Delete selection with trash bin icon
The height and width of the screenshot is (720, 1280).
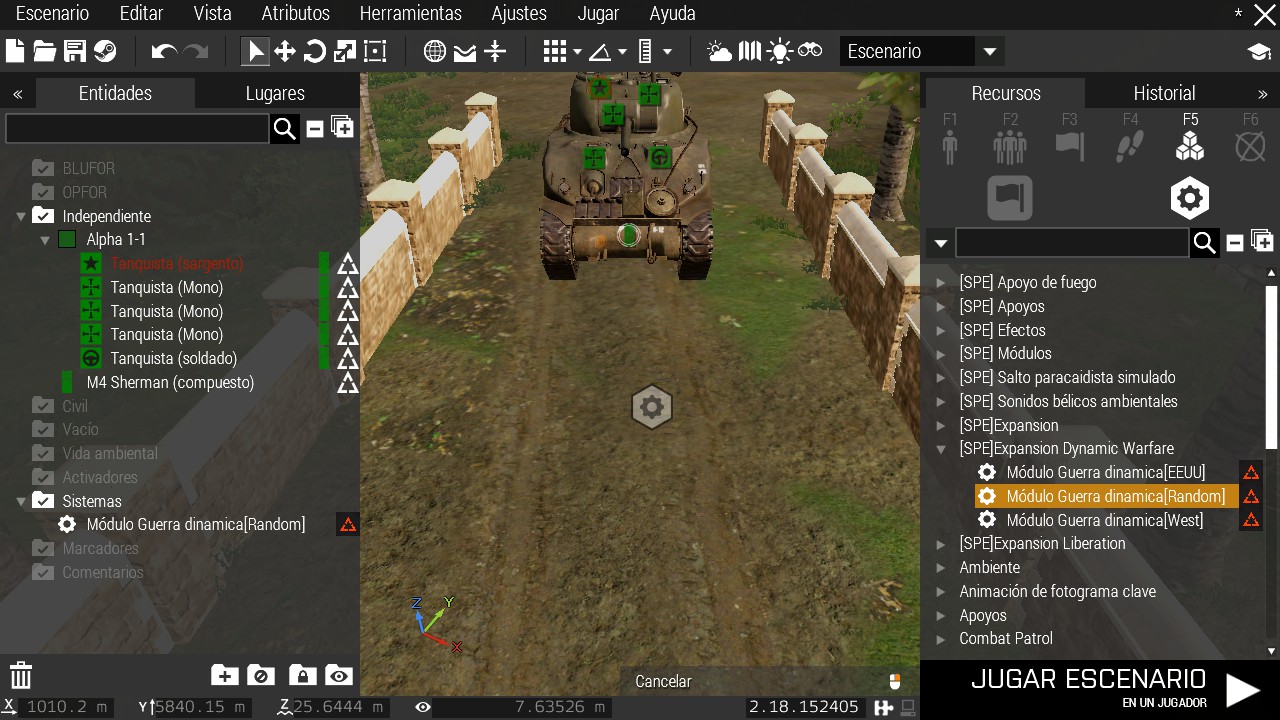tap(21, 675)
